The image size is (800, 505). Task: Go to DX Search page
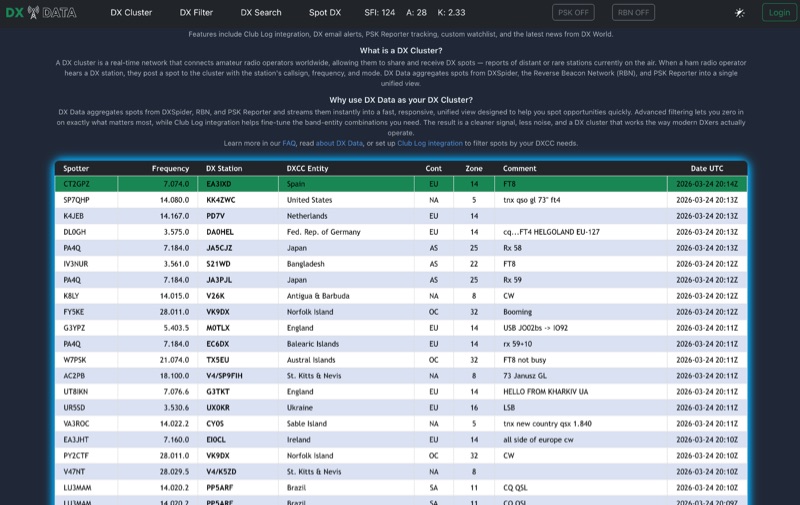[261, 13]
